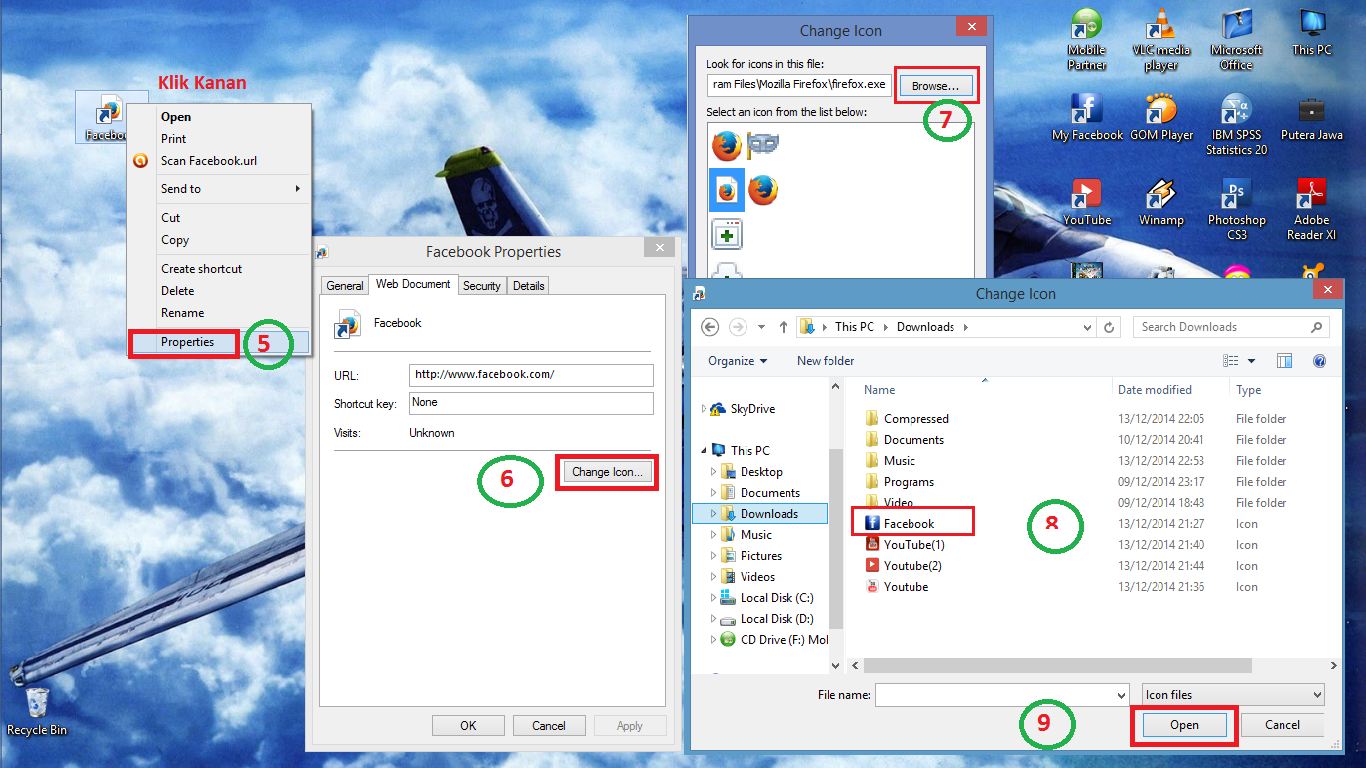This screenshot has height=768, width=1366.
Task: Pick the highlighted Firefox document icon
Action: [x=727, y=189]
